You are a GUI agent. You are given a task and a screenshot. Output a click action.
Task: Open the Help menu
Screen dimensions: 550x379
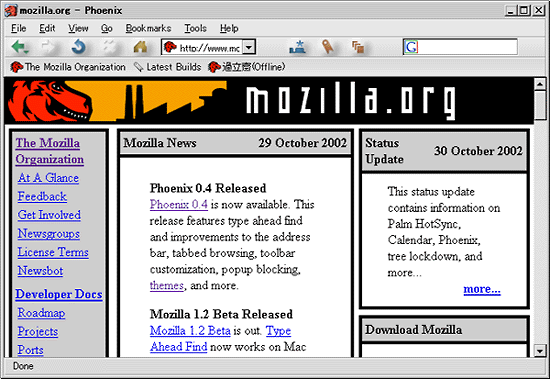(x=229, y=28)
